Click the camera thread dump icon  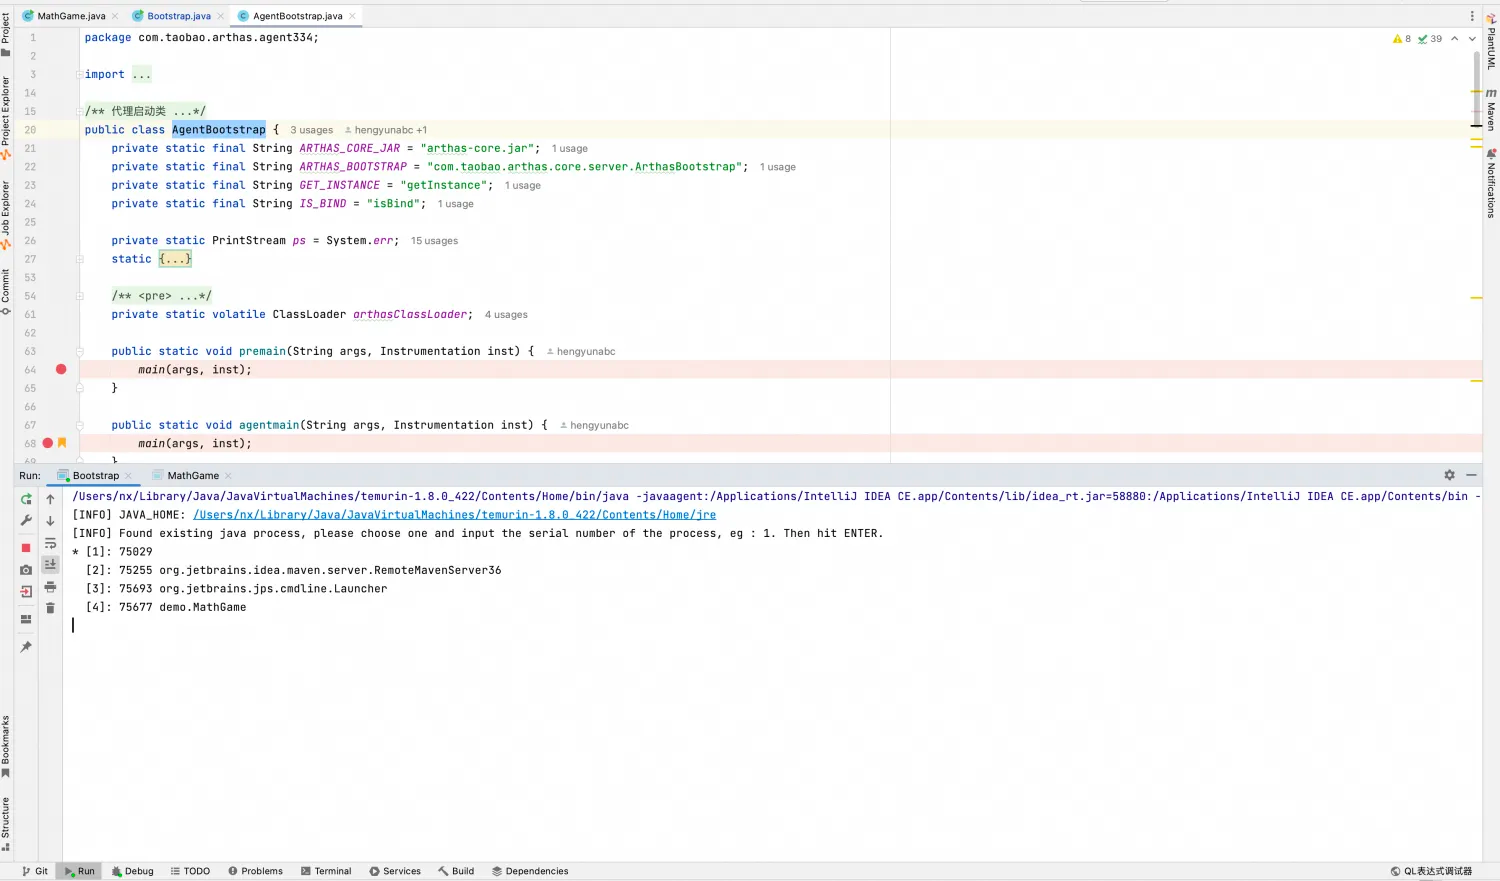[x=26, y=570]
